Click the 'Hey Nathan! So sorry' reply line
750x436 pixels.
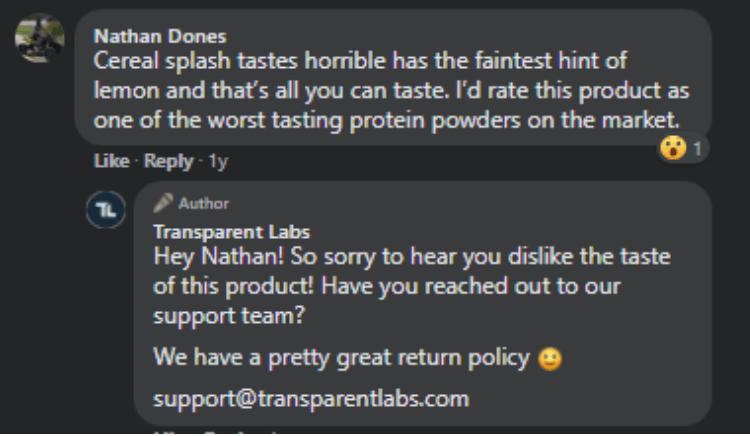coord(412,257)
